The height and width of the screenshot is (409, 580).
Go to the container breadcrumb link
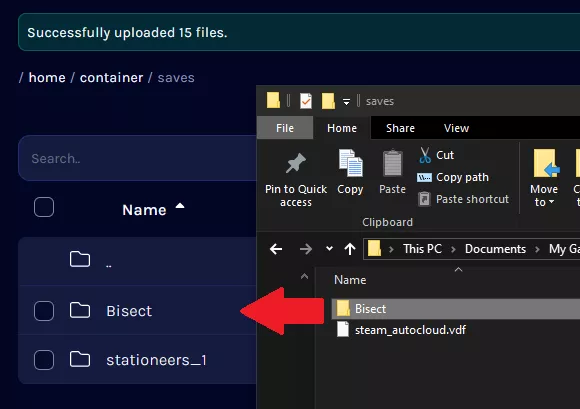coord(111,78)
